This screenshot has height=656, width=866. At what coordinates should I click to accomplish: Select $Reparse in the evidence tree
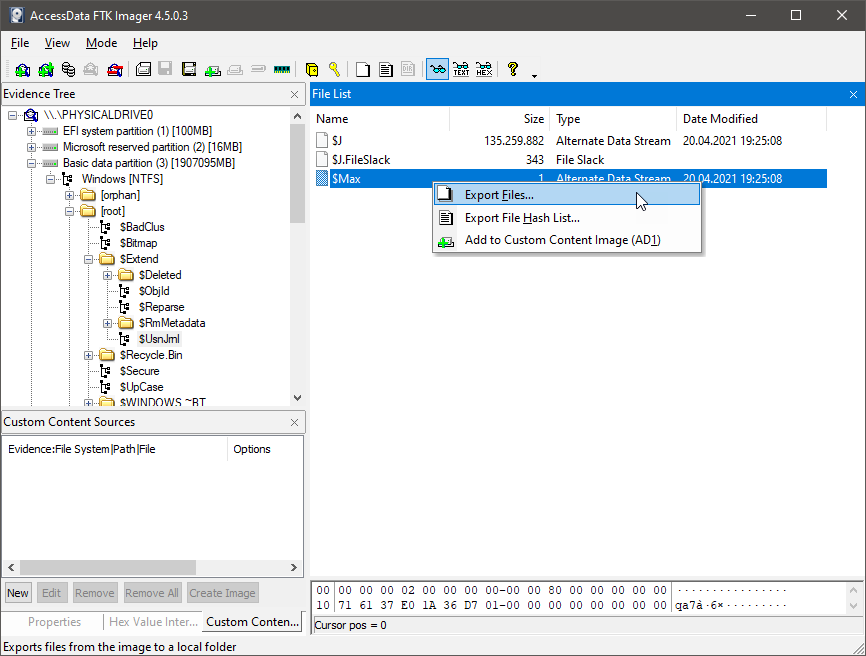(x=161, y=307)
